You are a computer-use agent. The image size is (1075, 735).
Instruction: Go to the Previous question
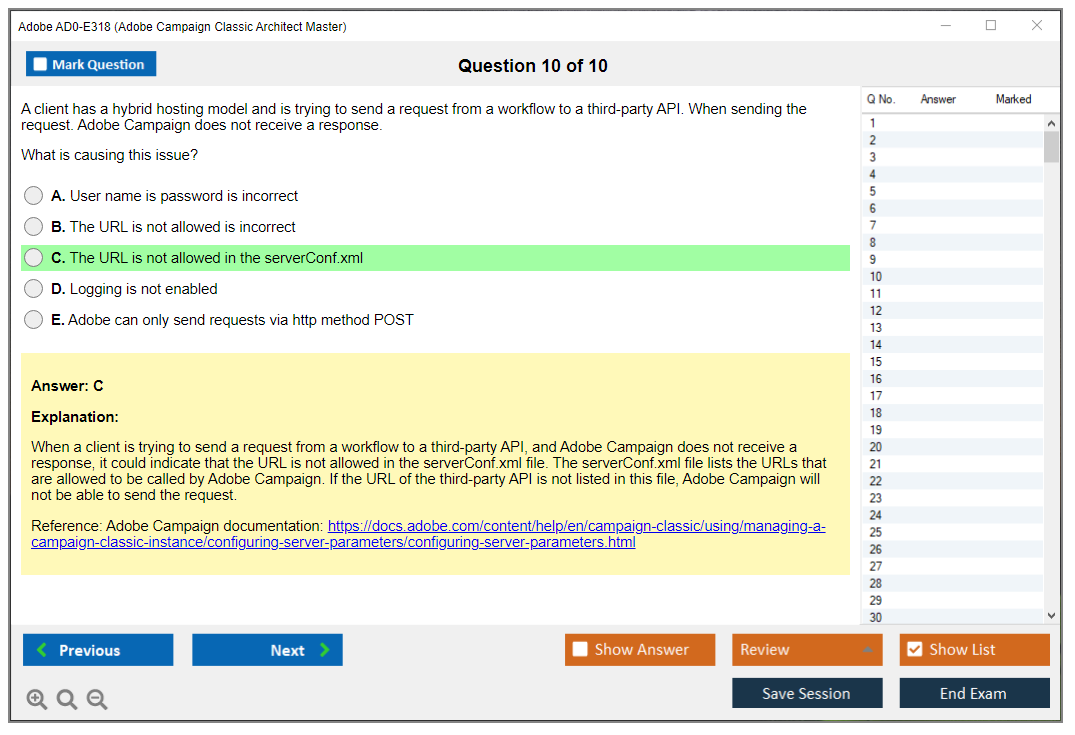coord(98,650)
